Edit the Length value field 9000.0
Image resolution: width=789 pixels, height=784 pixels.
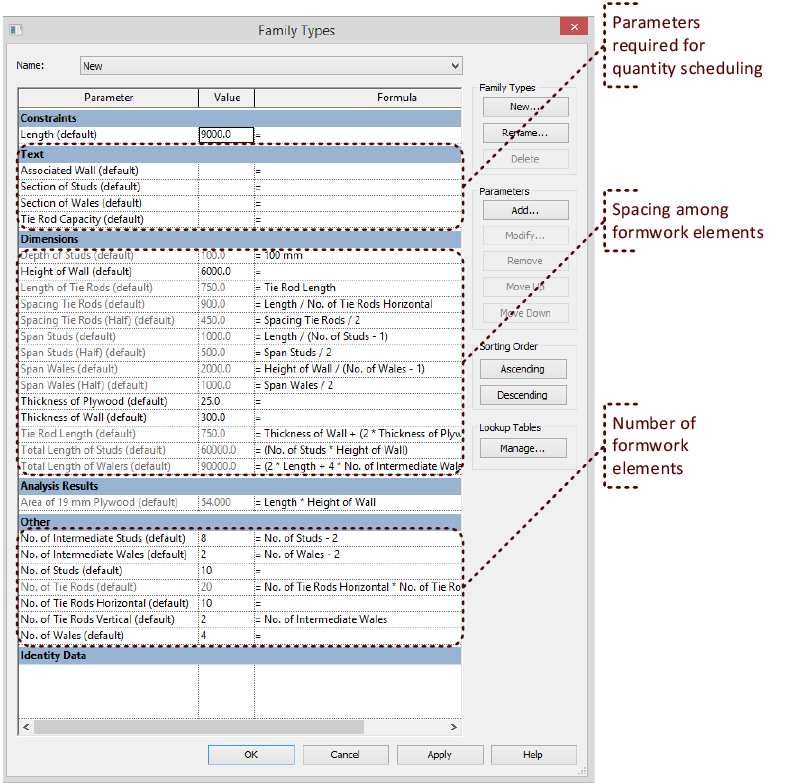tap(225, 135)
